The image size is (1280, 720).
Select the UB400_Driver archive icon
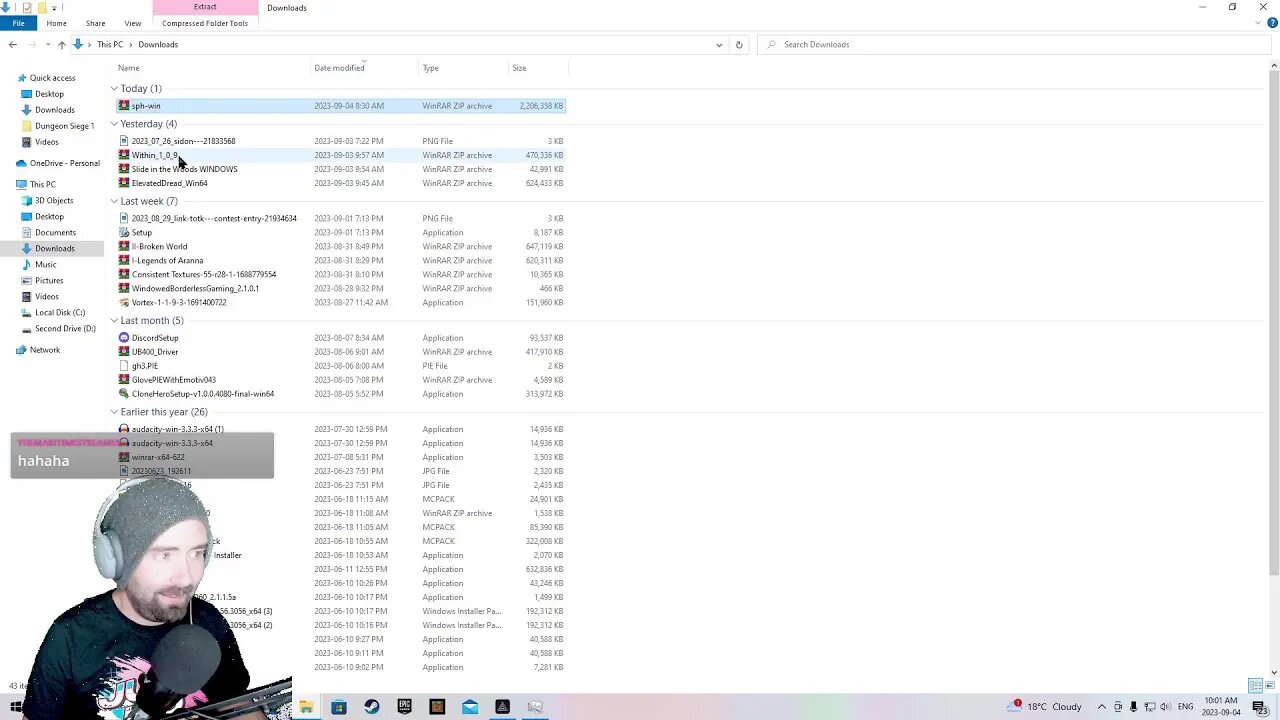point(124,352)
